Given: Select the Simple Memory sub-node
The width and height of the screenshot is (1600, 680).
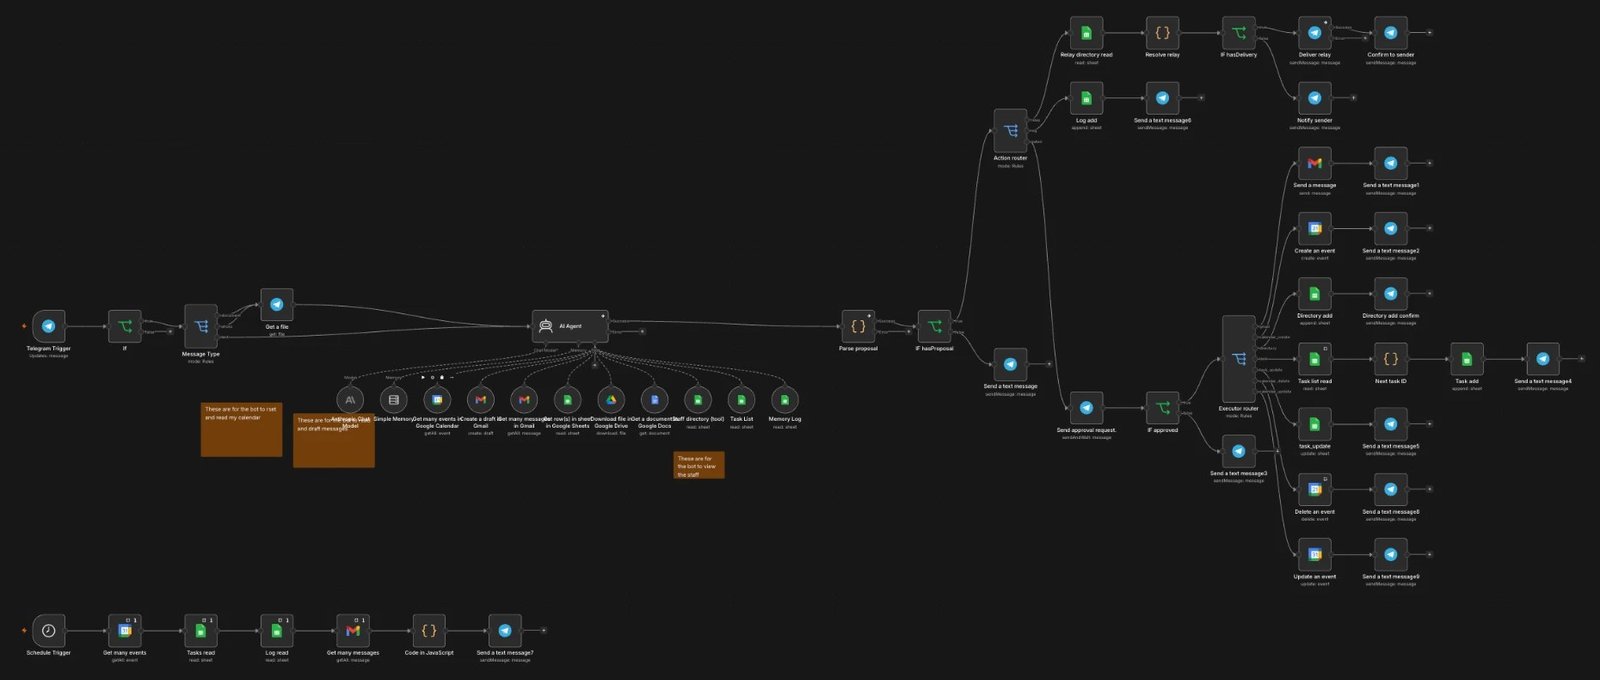Looking at the screenshot, I should (394, 400).
